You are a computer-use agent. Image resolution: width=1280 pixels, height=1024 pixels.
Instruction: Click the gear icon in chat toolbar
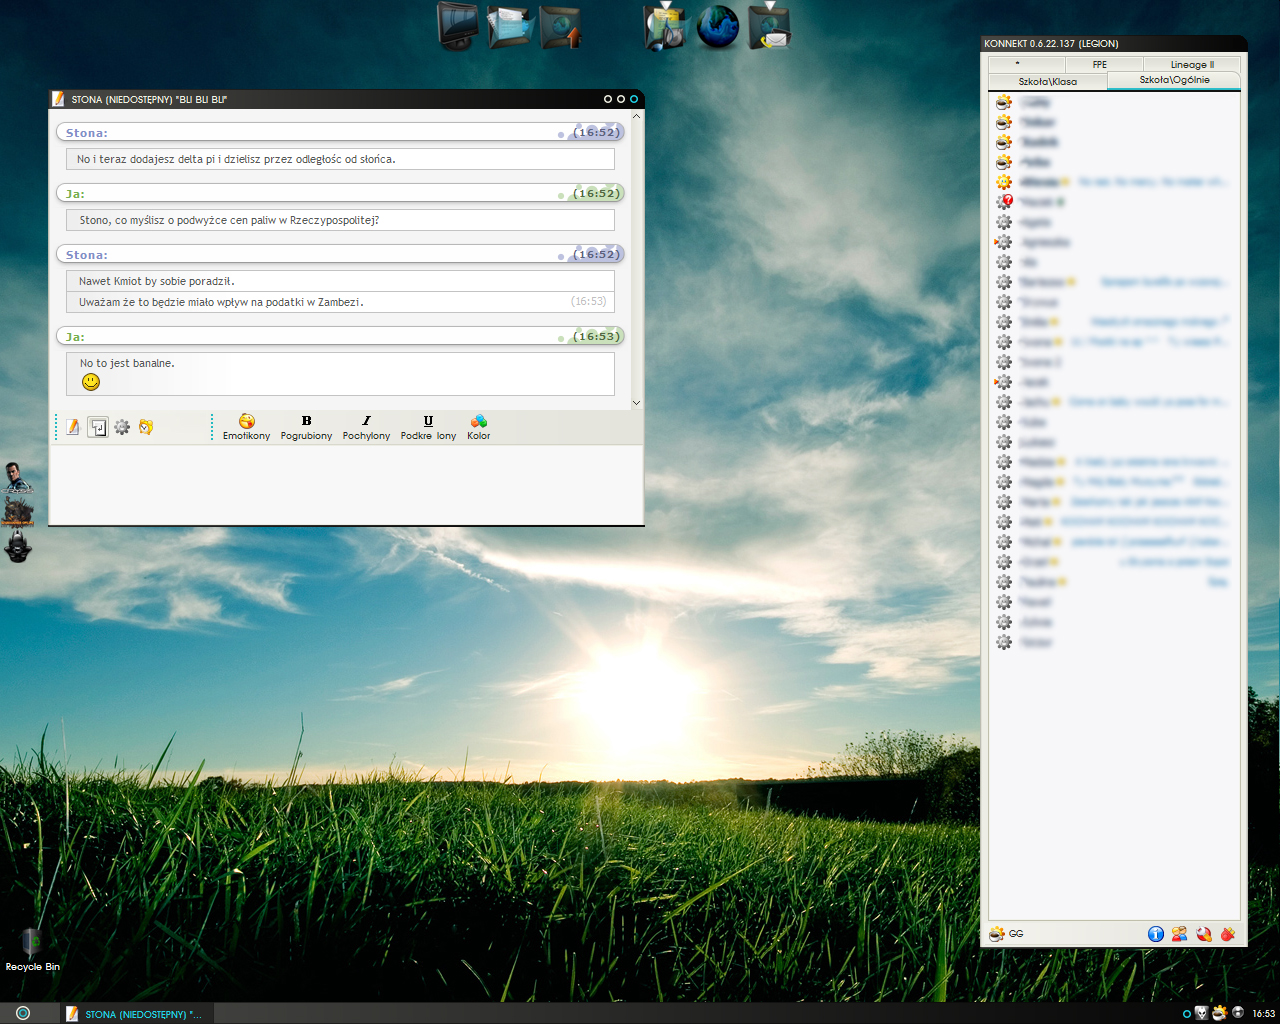point(122,427)
